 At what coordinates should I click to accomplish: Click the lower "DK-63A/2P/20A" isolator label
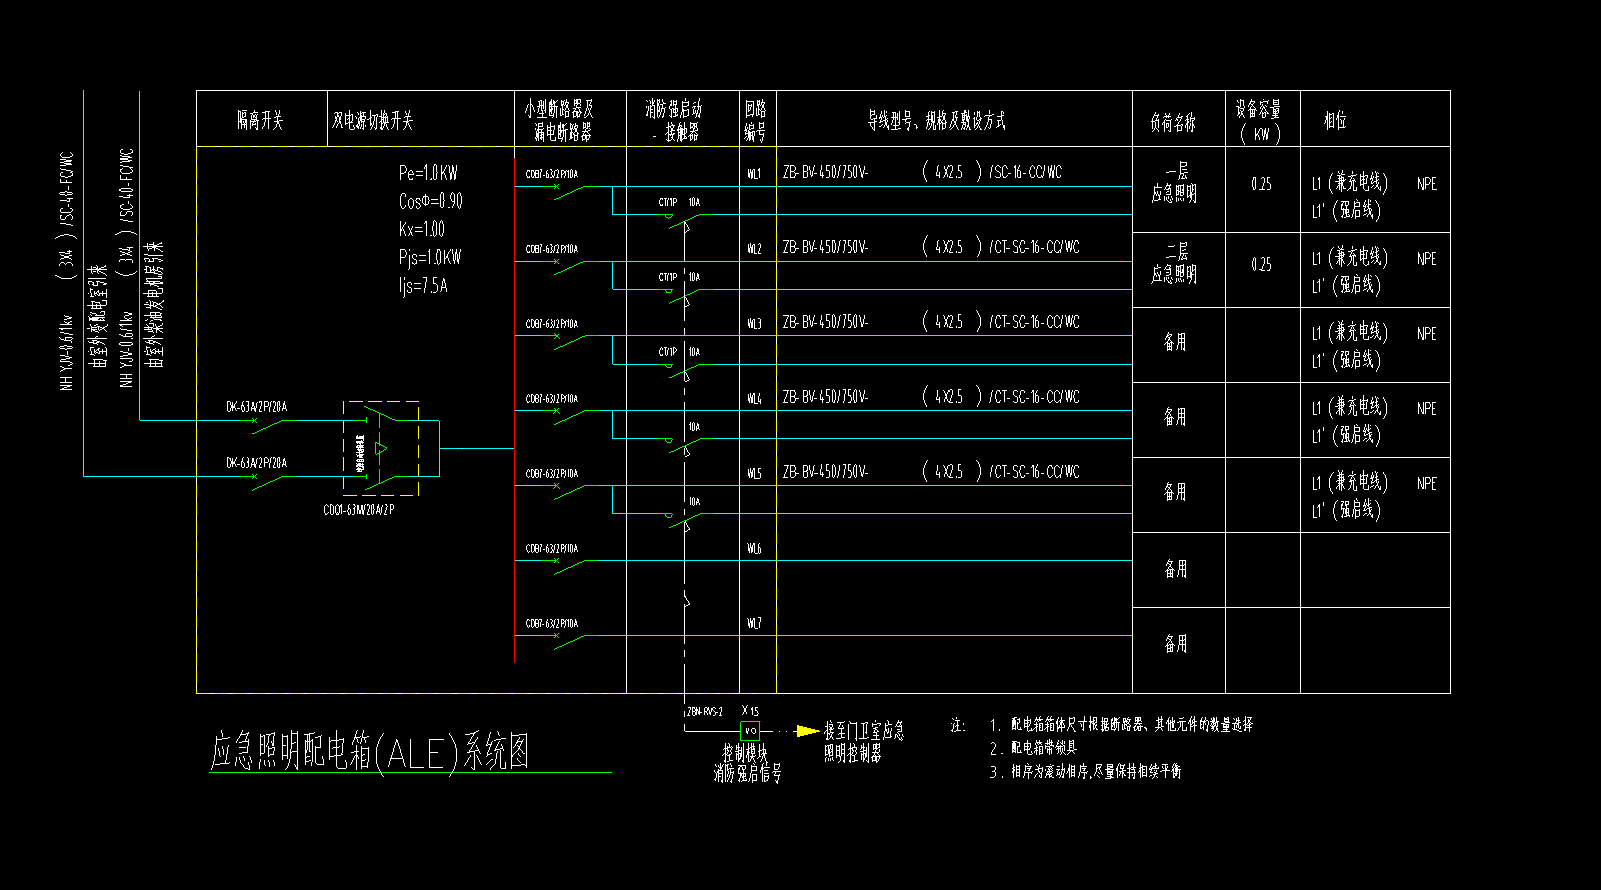pos(256,463)
